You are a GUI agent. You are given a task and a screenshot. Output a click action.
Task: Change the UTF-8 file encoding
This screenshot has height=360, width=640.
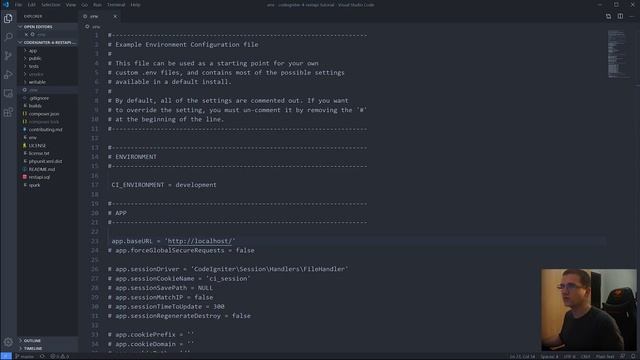click(569, 356)
